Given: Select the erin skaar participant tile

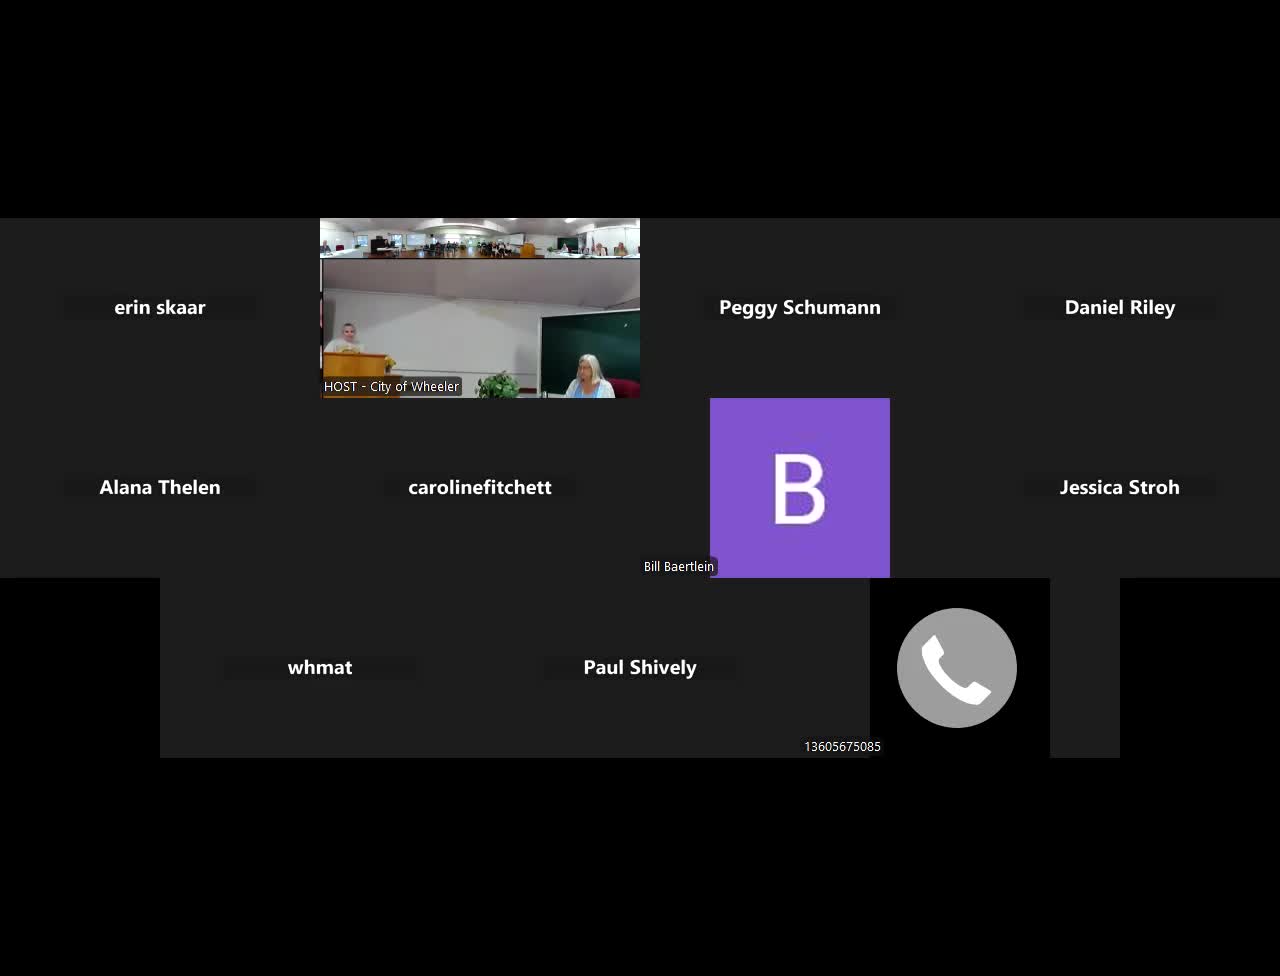Looking at the screenshot, I should click(160, 308).
